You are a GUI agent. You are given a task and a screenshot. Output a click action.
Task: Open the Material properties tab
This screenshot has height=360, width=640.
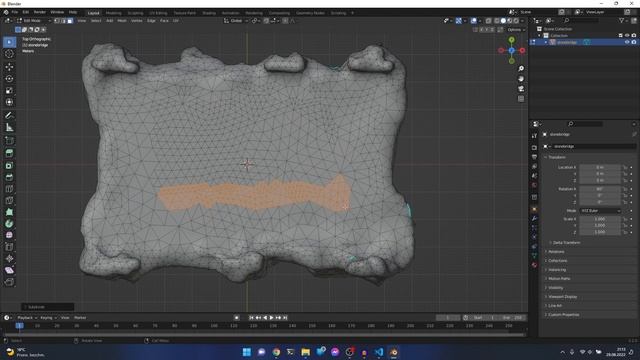[x=534, y=265]
